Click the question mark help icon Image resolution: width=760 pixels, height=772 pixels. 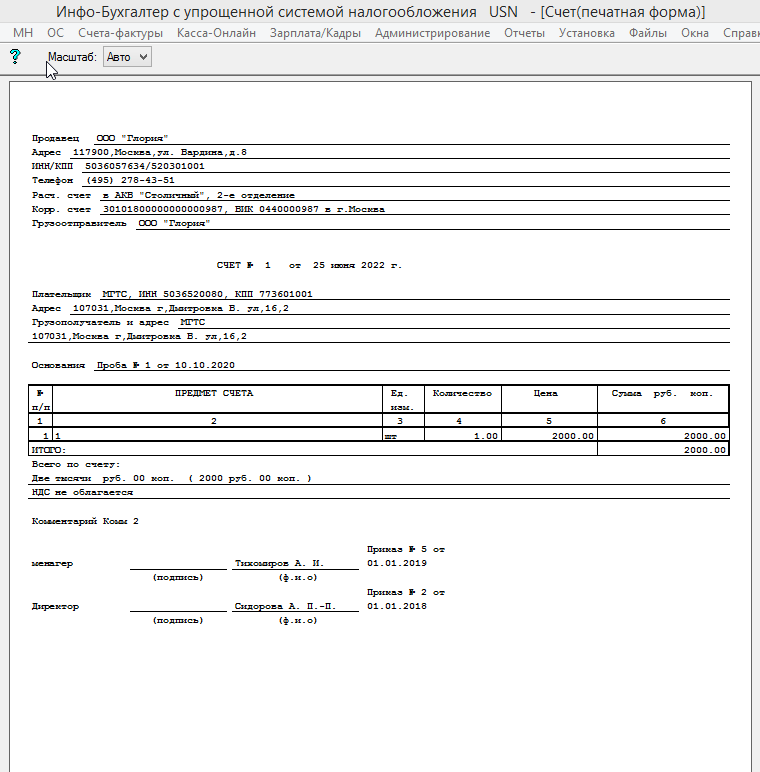(15, 57)
